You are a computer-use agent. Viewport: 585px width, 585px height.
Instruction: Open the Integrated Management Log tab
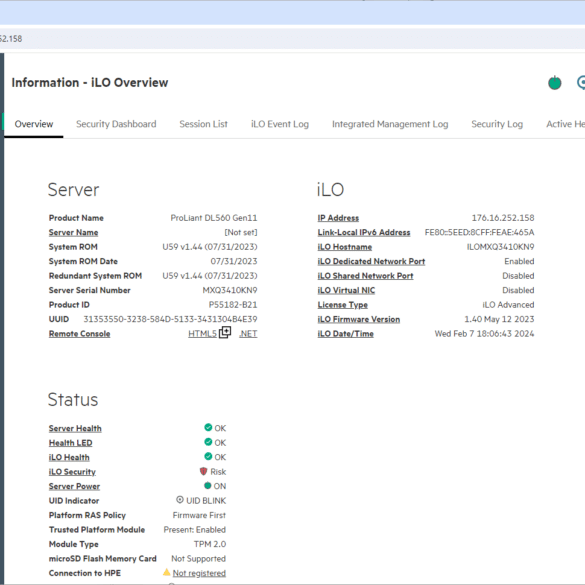click(390, 124)
